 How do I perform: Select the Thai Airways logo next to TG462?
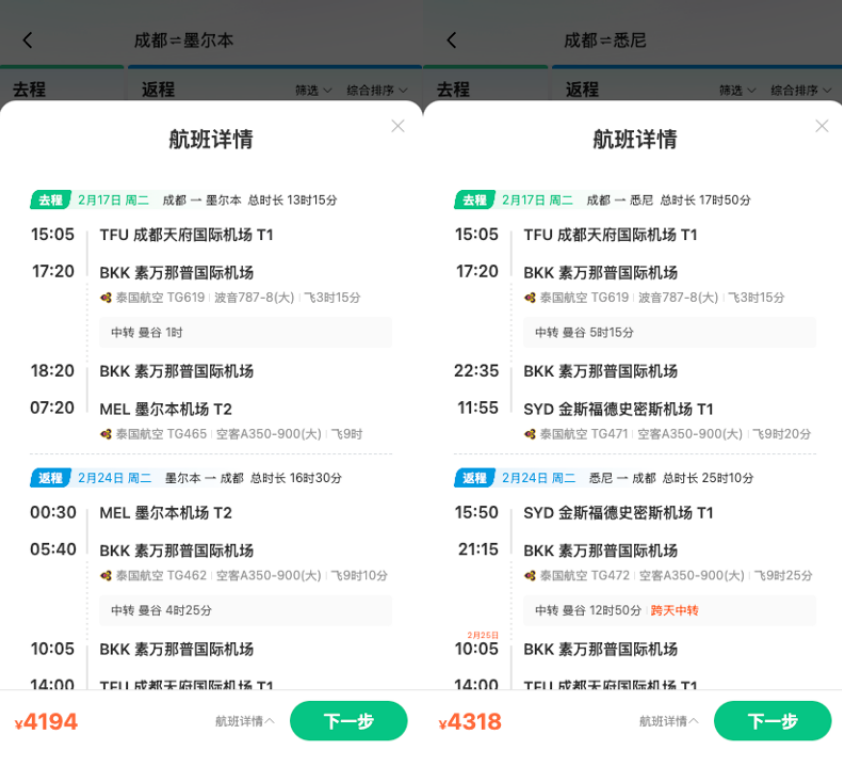(x=107, y=575)
